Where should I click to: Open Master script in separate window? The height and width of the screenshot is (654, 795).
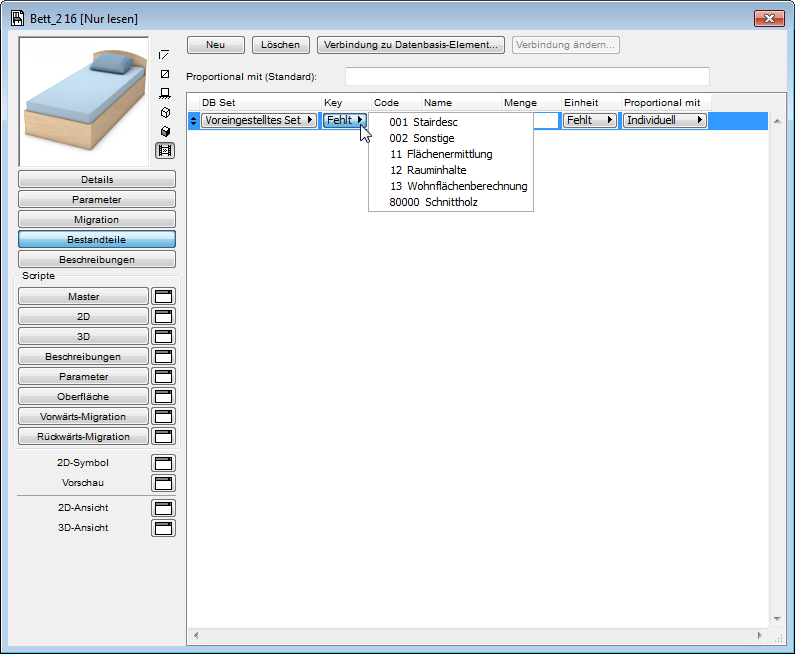coord(163,297)
